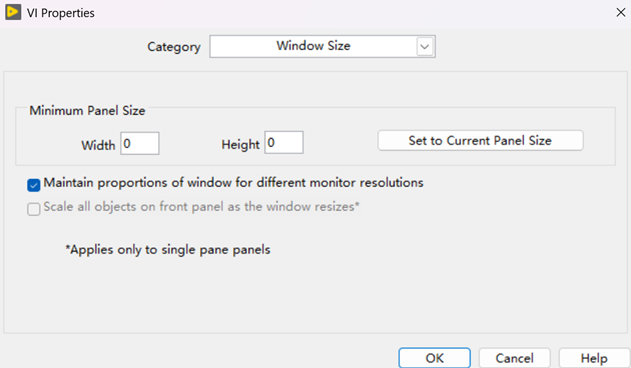Screen dimensions: 631x368
Task: Click the Height input field
Action: tap(284, 143)
